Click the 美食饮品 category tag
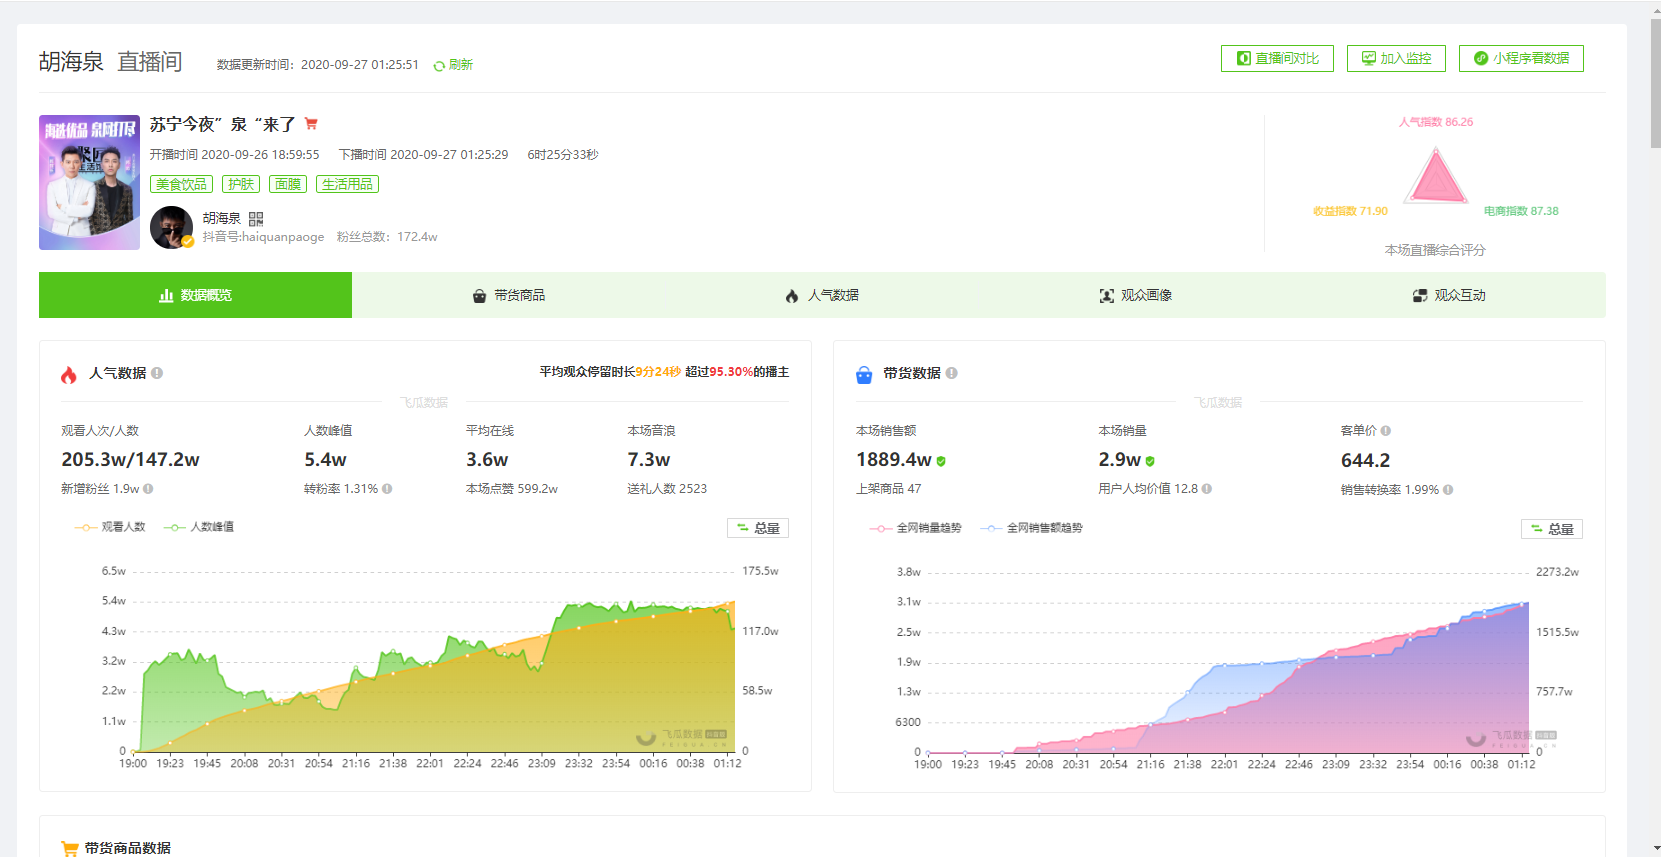This screenshot has width=1661, height=857. [x=181, y=184]
